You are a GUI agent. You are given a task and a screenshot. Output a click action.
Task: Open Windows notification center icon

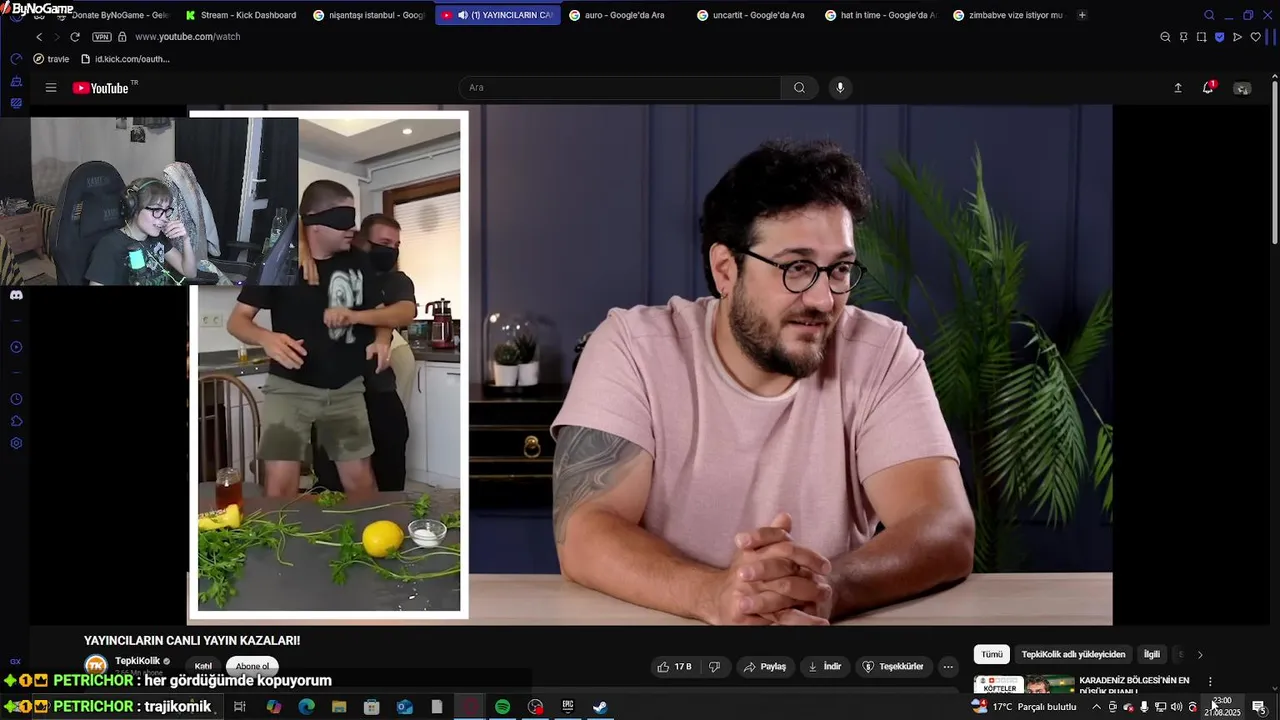point(1258,707)
